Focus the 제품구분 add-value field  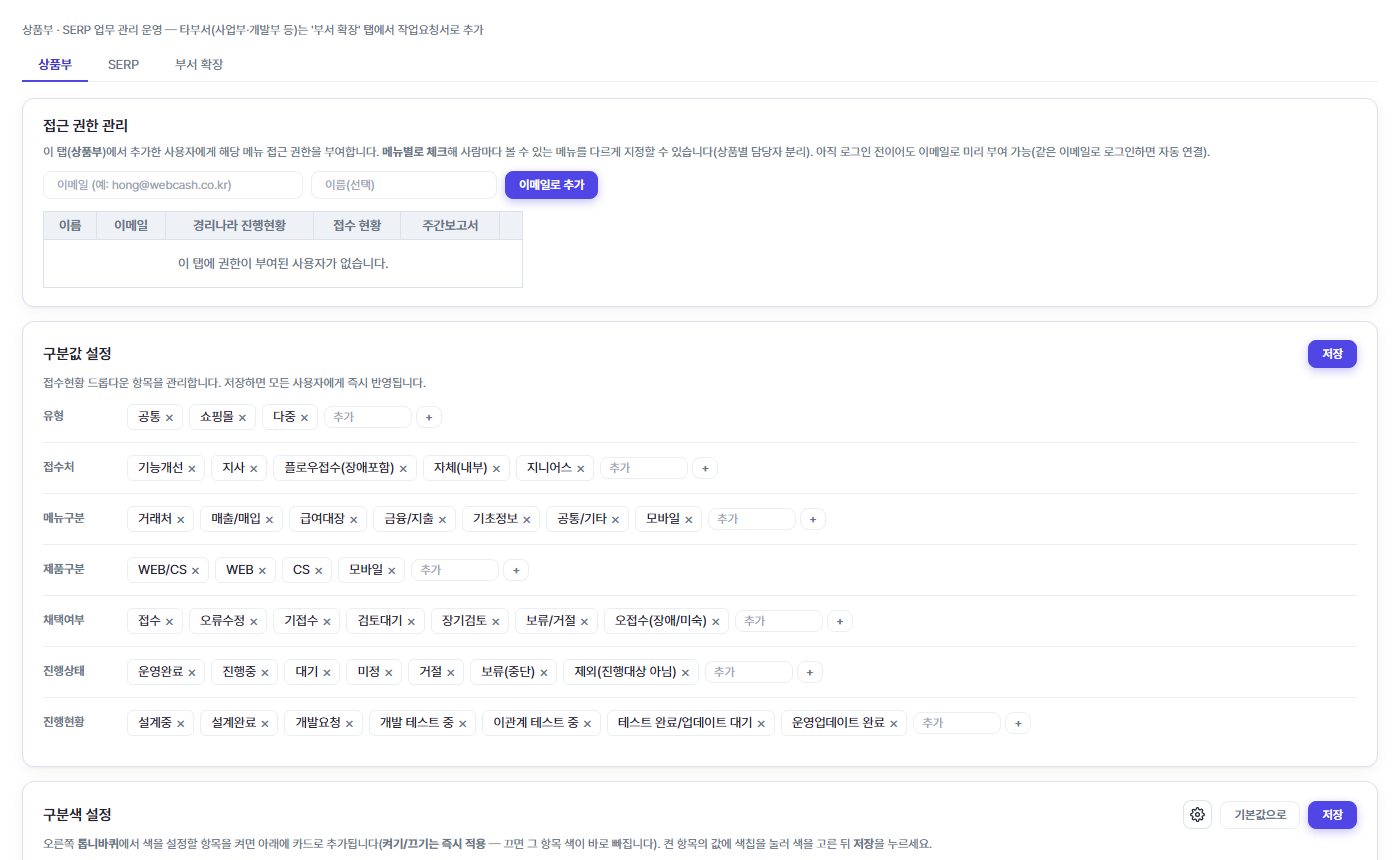(455, 570)
